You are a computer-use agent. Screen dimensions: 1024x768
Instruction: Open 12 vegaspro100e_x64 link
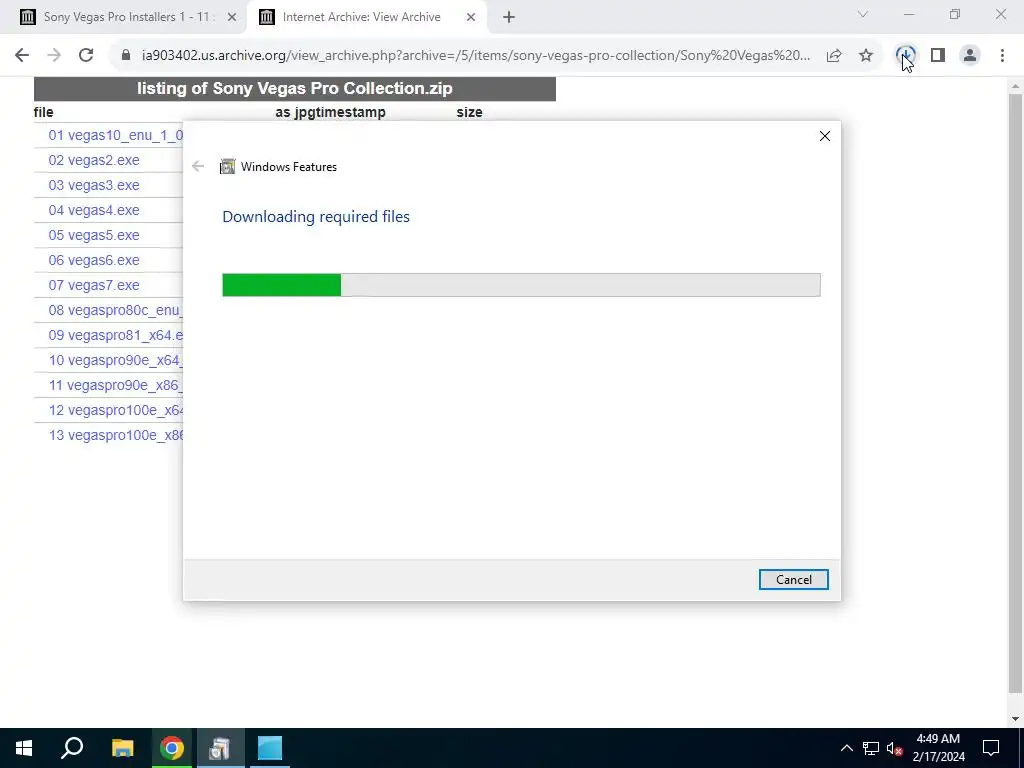(x=116, y=410)
